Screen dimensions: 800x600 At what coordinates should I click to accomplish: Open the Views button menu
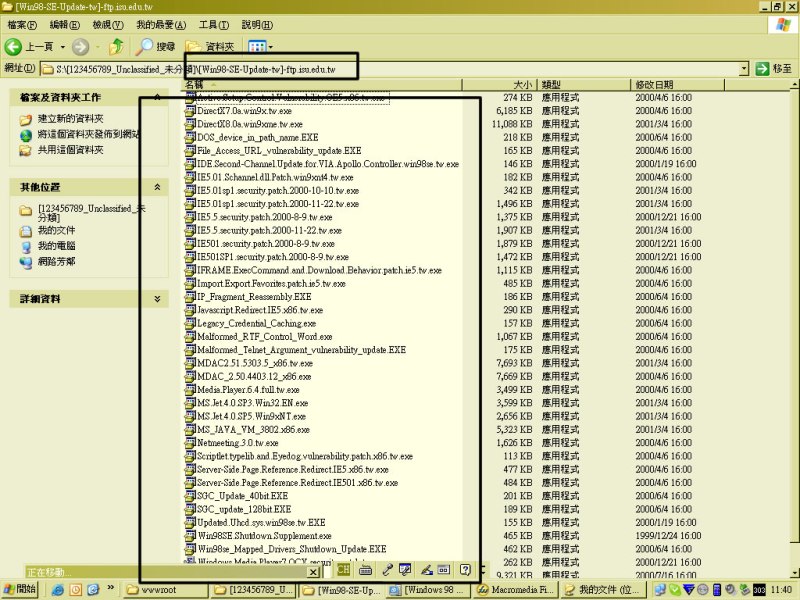tap(260, 47)
